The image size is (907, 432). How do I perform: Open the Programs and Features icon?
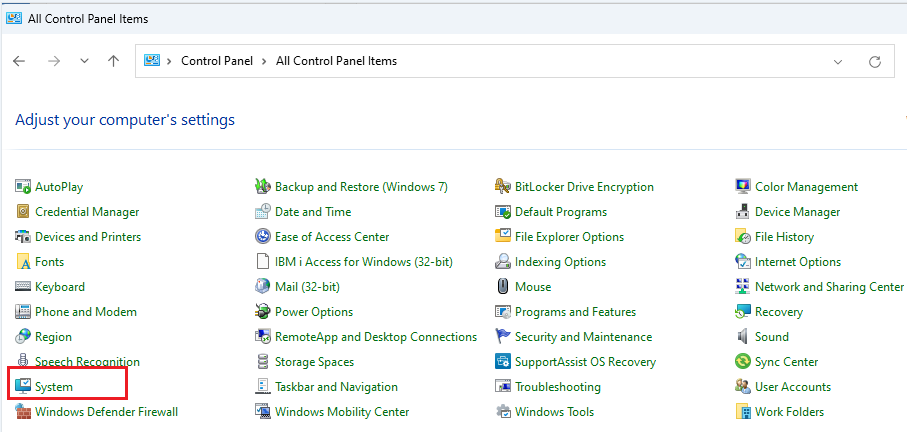click(503, 312)
